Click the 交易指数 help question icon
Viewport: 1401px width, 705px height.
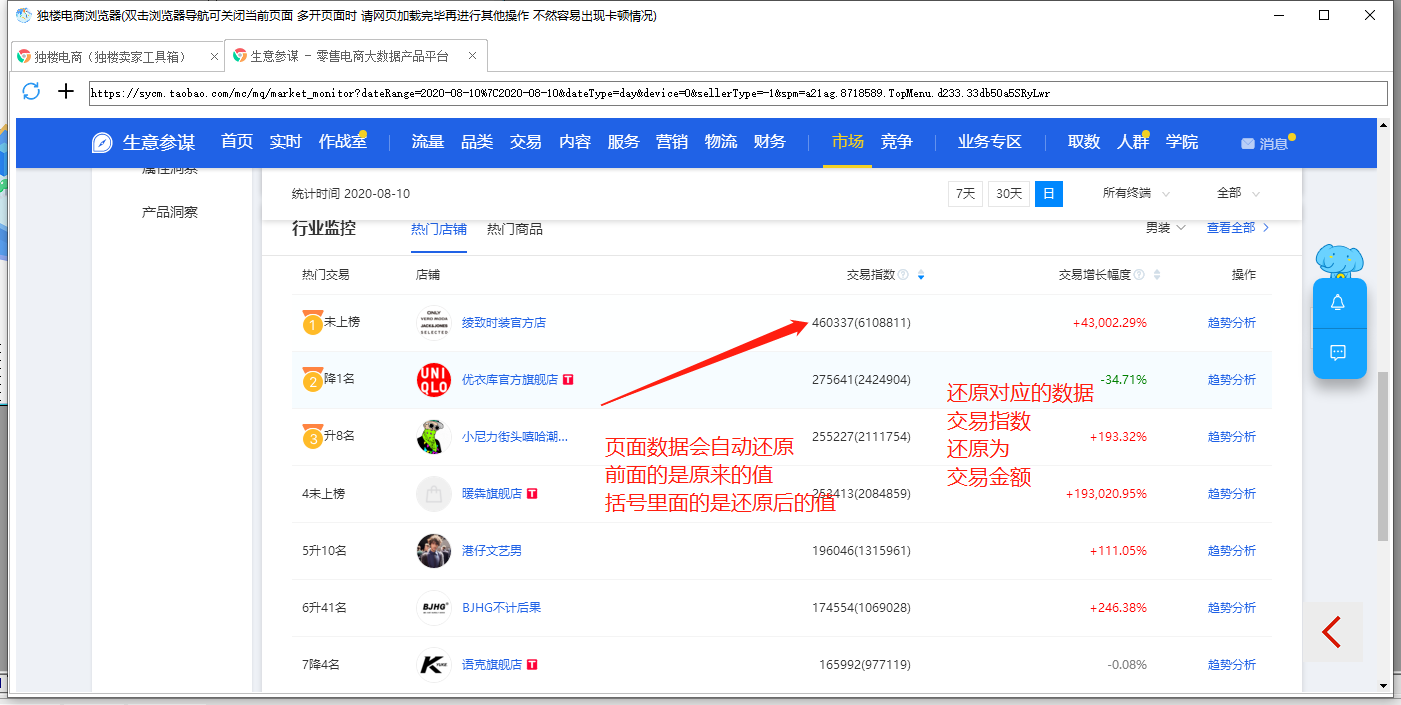tap(903, 275)
